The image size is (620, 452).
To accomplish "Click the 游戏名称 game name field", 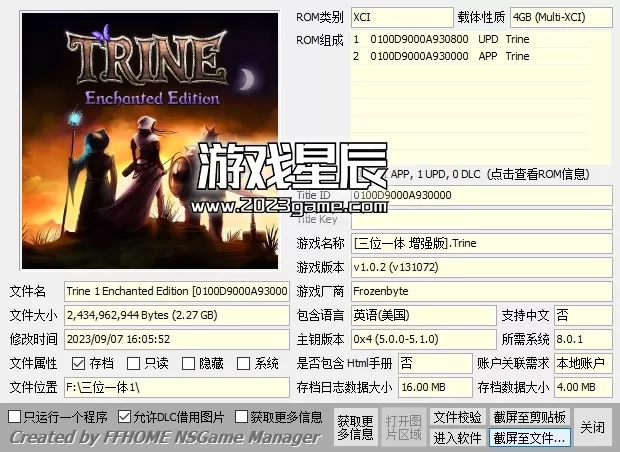I will (x=480, y=243).
